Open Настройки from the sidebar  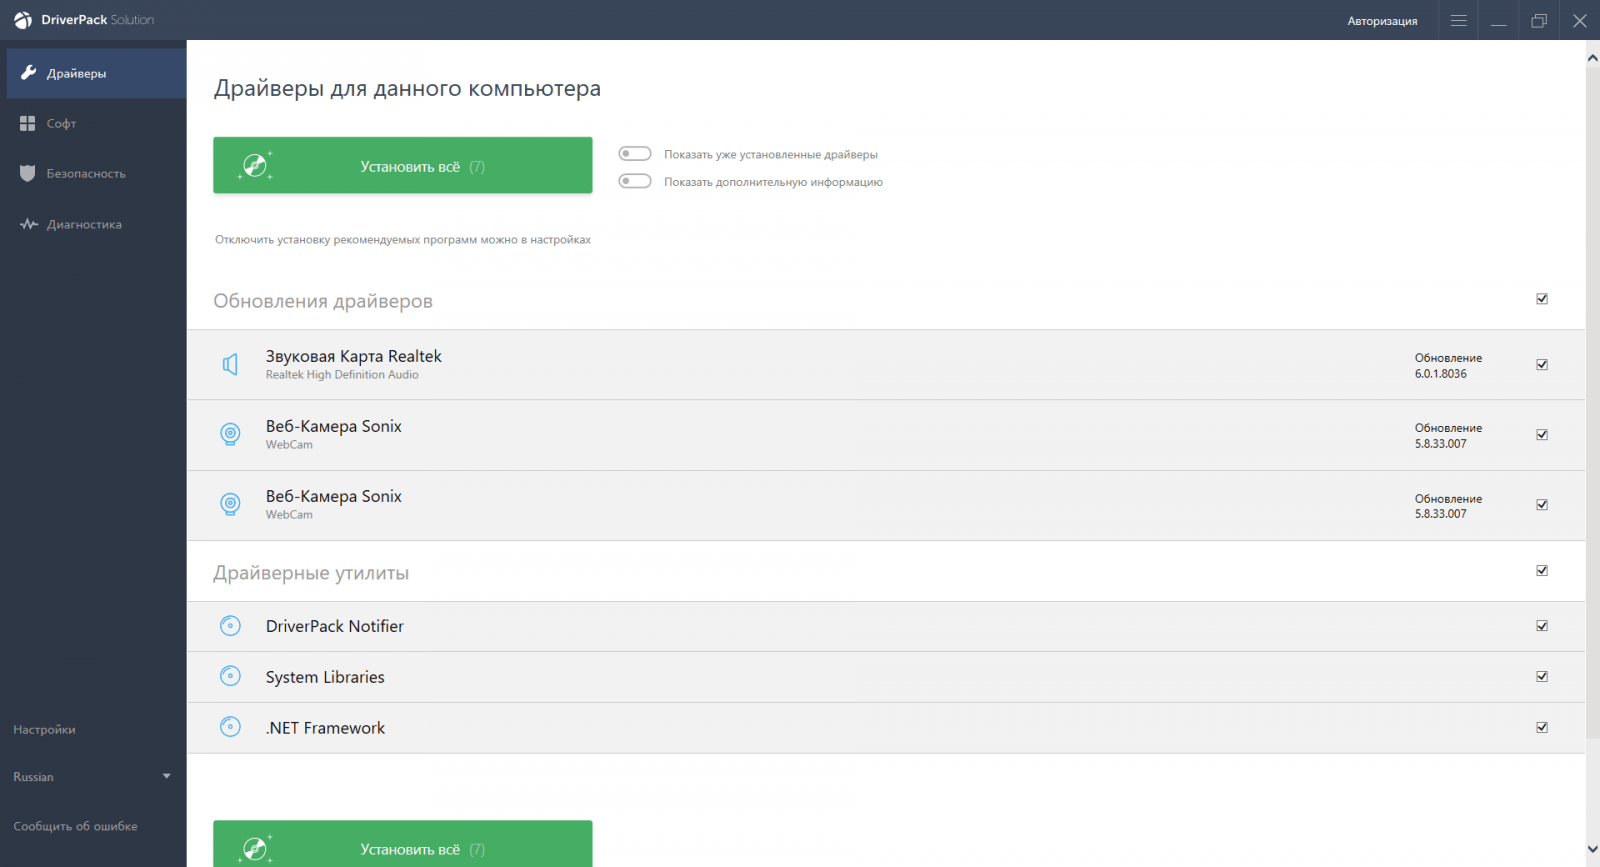(44, 730)
